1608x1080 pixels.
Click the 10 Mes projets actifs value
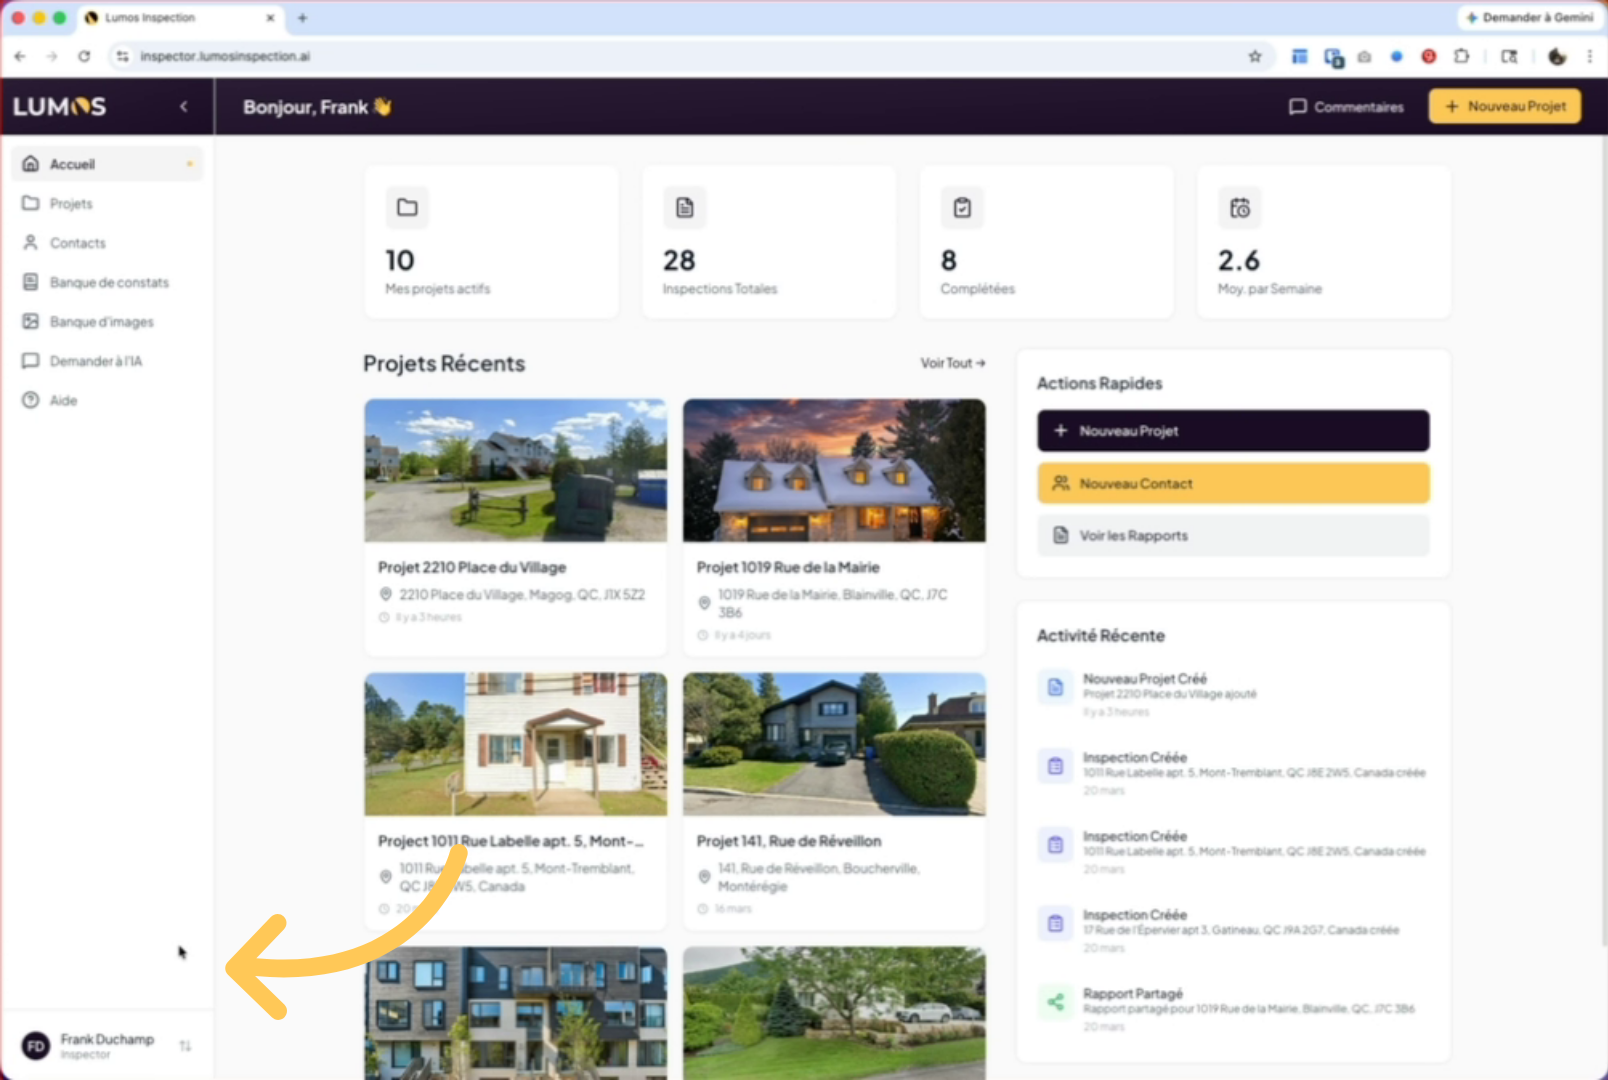tap(400, 261)
